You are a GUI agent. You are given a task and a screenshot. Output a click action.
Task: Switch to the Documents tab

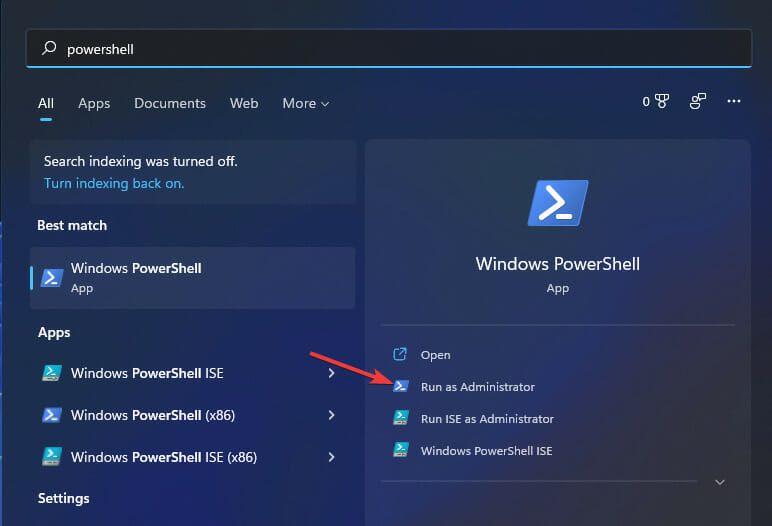[x=170, y=103]
